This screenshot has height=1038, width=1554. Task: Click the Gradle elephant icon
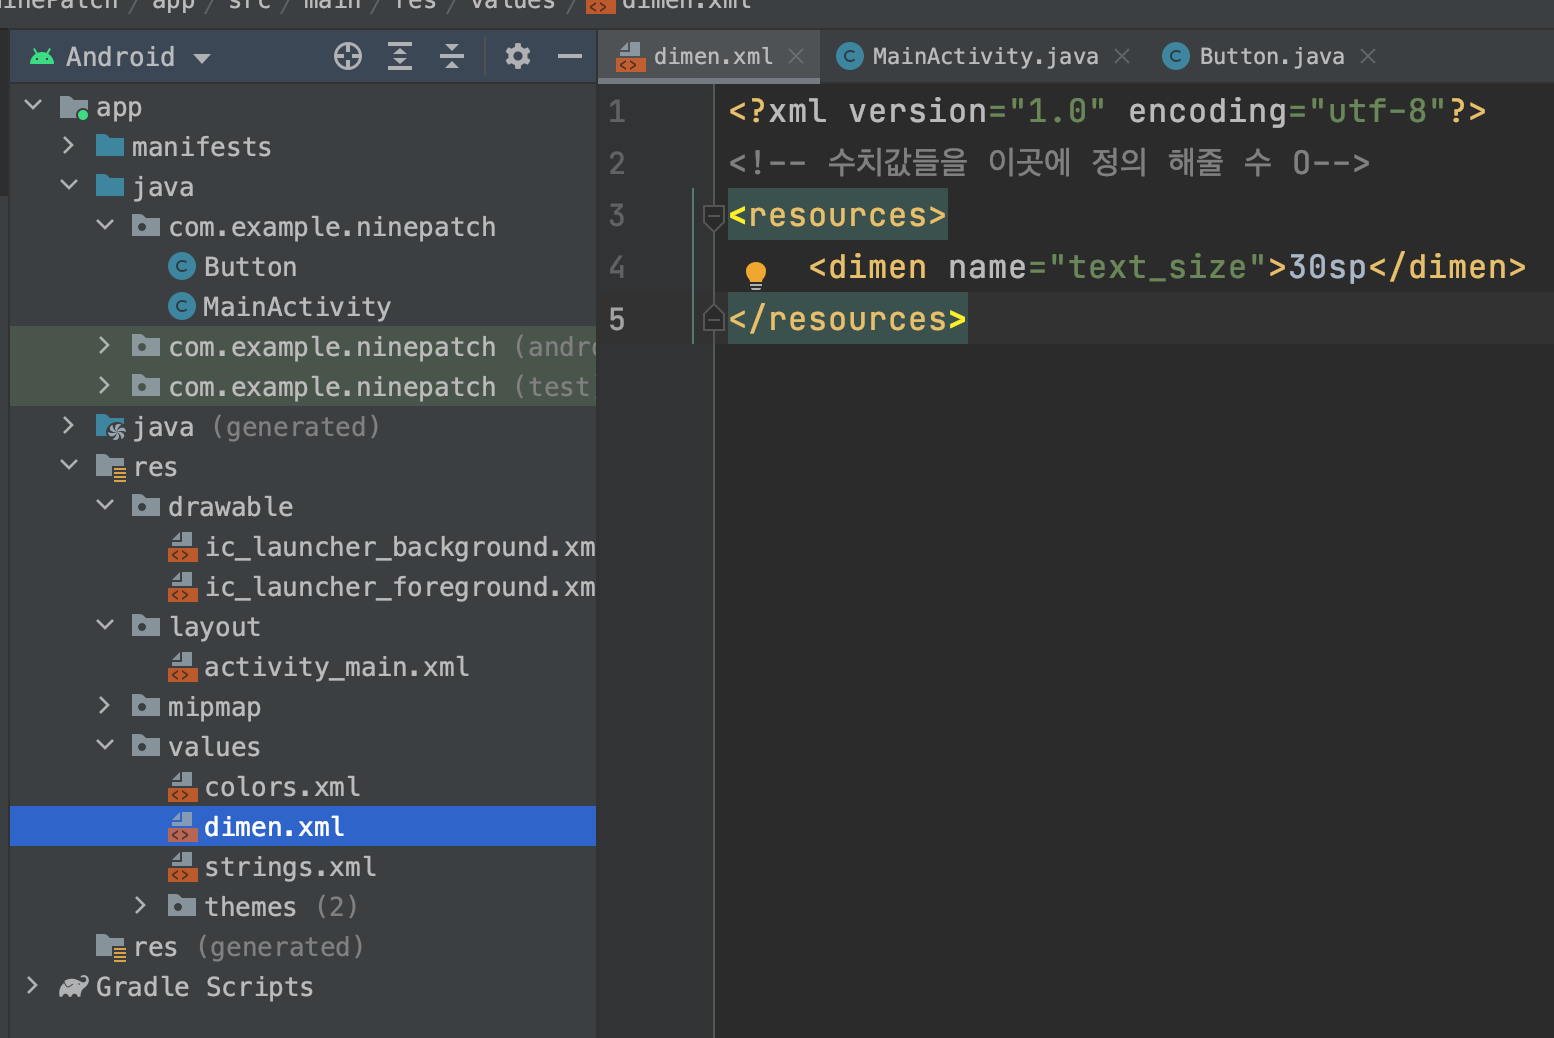pyautogui.click(x=74, y=987)
